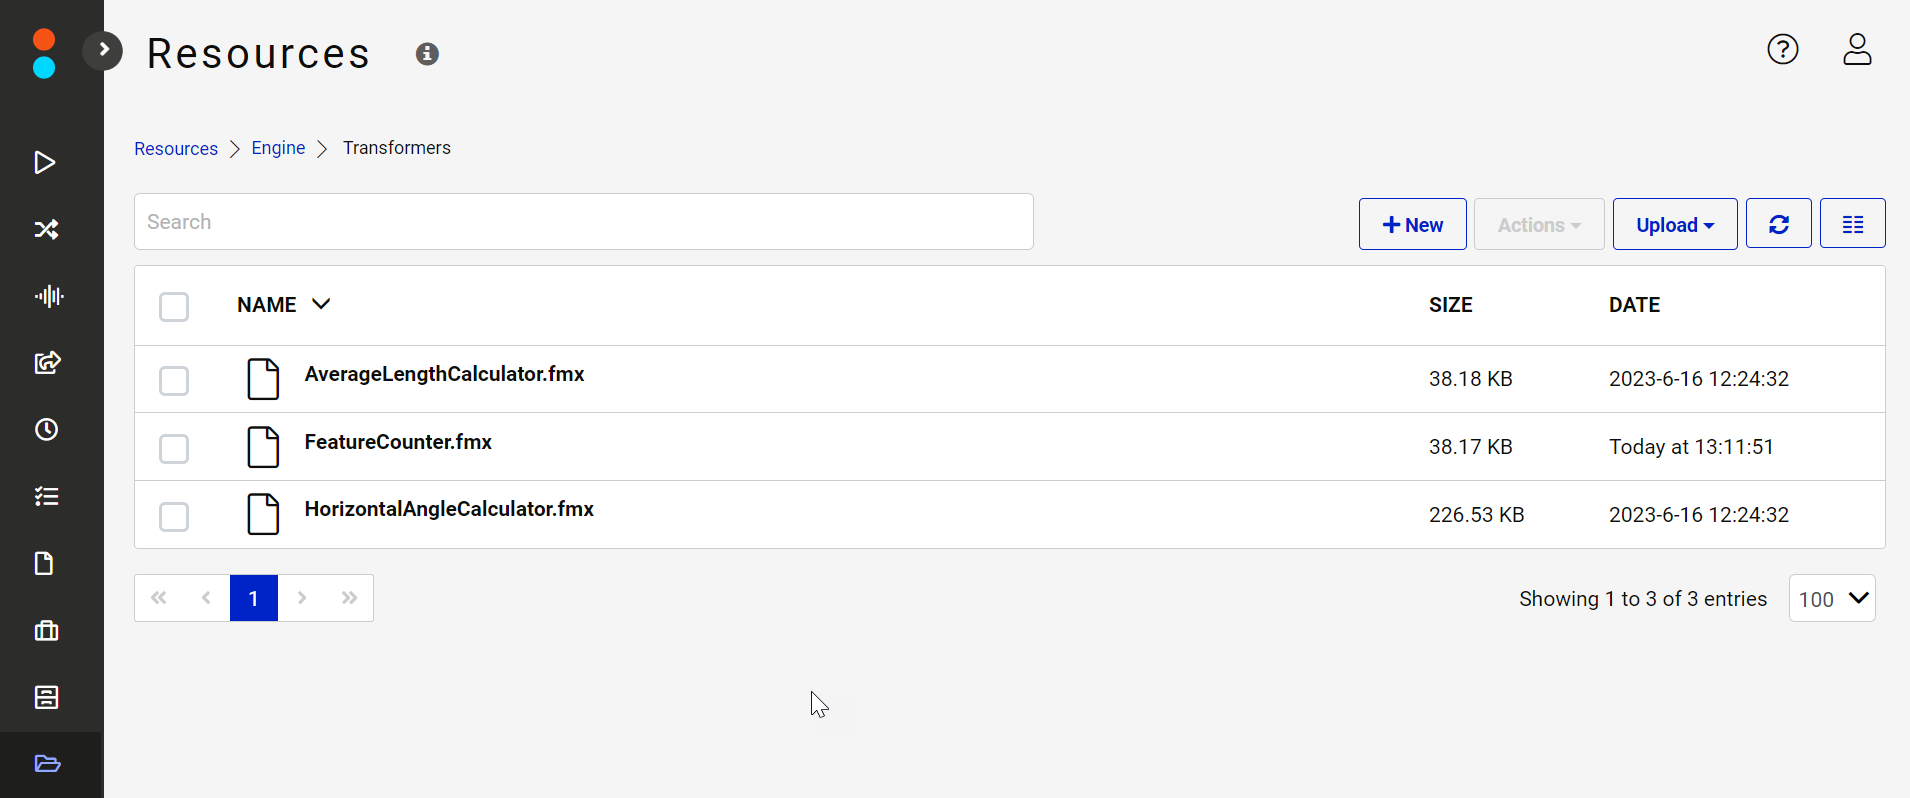Open the Projects briefcase icon in sidebar
The width and height of the screenshot is (1910, 798).
(x=46, y=630)
